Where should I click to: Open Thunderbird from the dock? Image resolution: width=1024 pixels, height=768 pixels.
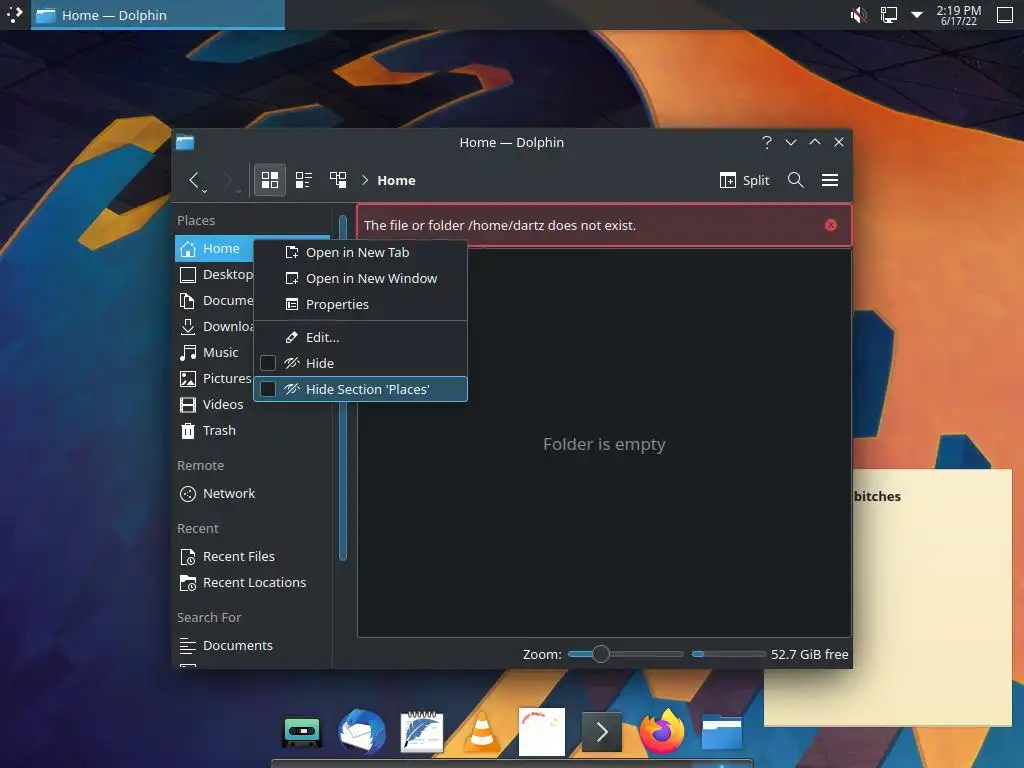click(361, 731)
